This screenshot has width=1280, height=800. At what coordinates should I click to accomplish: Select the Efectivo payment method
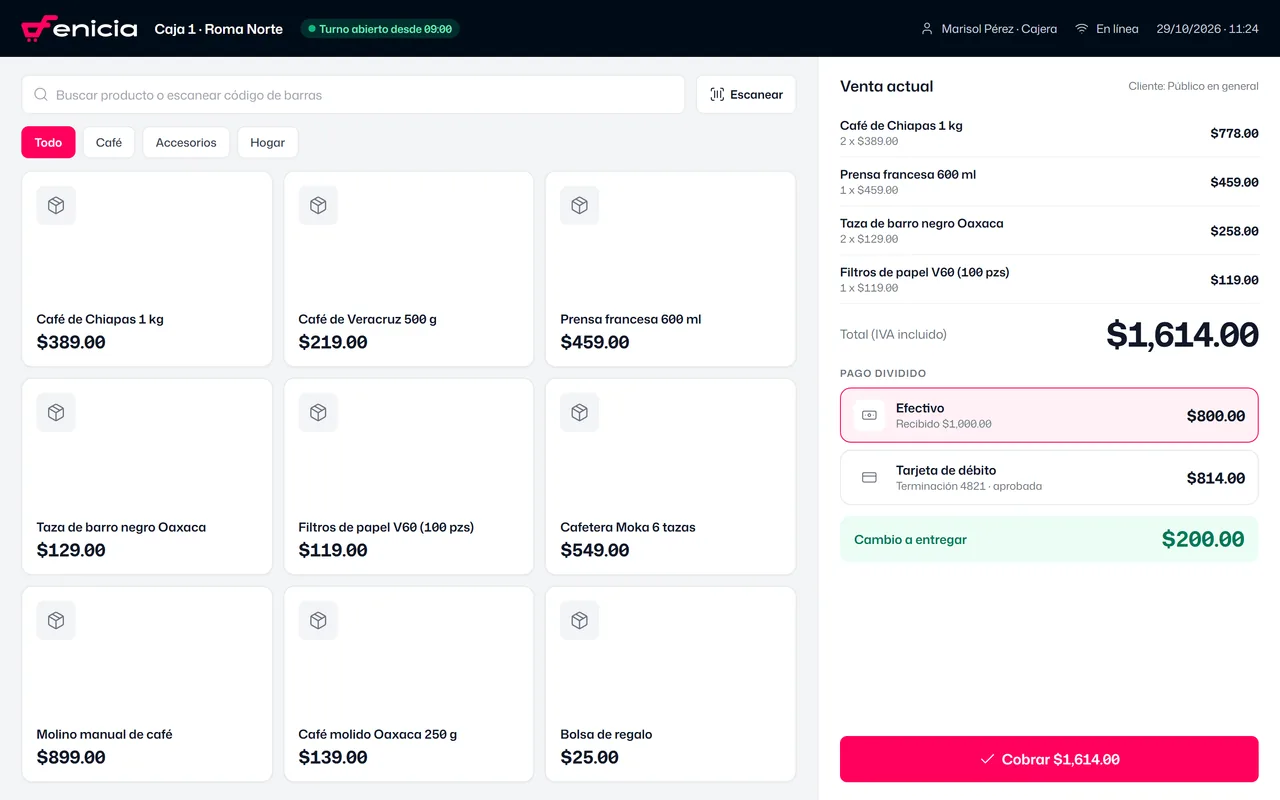click(x=1049, y=415)
